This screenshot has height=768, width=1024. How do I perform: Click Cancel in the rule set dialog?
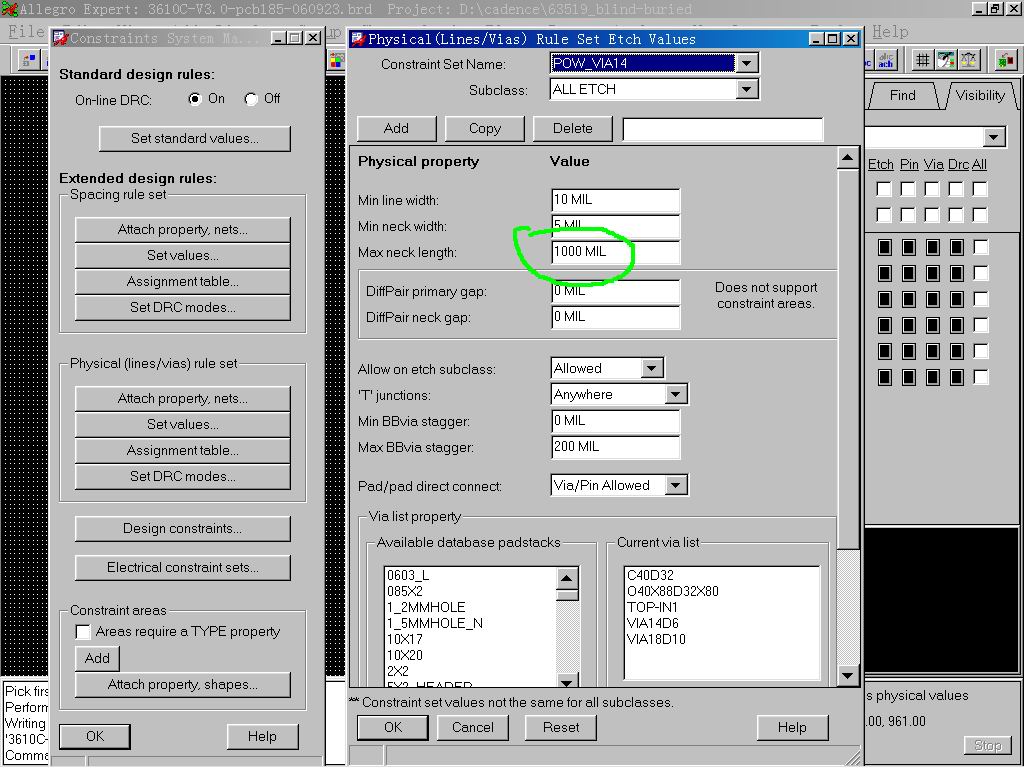473,728
